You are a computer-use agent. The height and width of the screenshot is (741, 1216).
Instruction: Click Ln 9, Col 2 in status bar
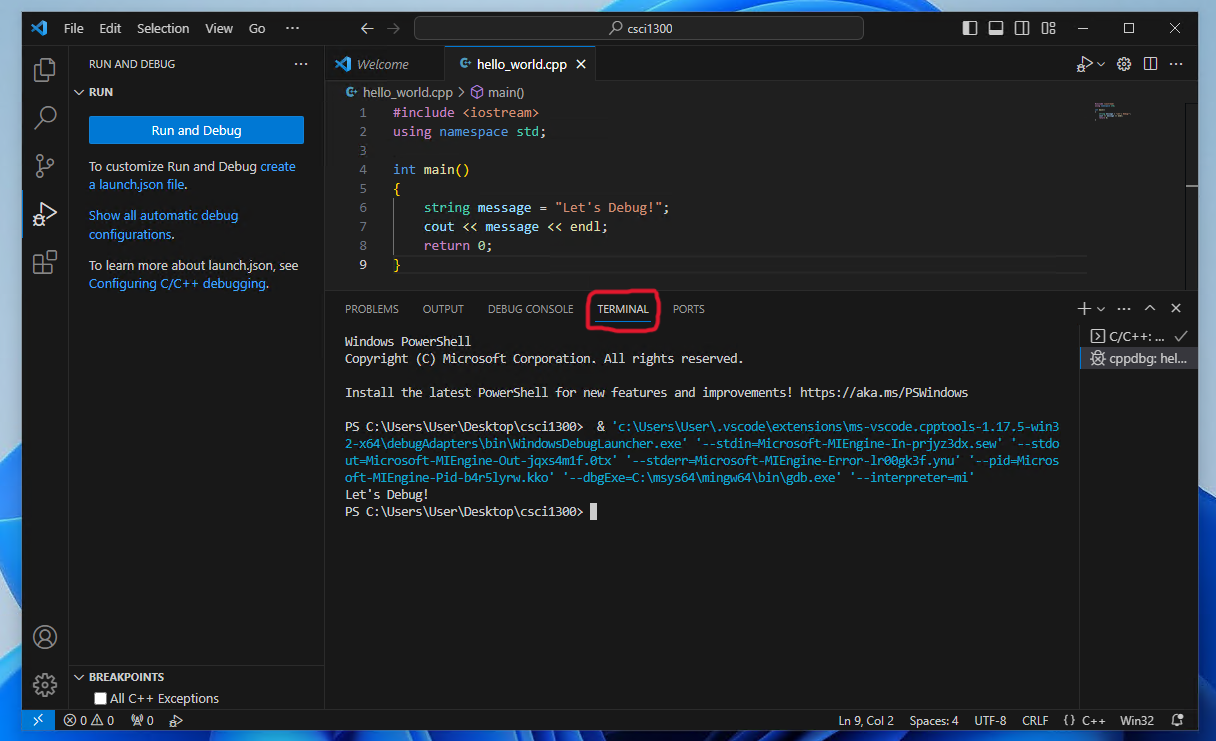(x=866, y=720)
